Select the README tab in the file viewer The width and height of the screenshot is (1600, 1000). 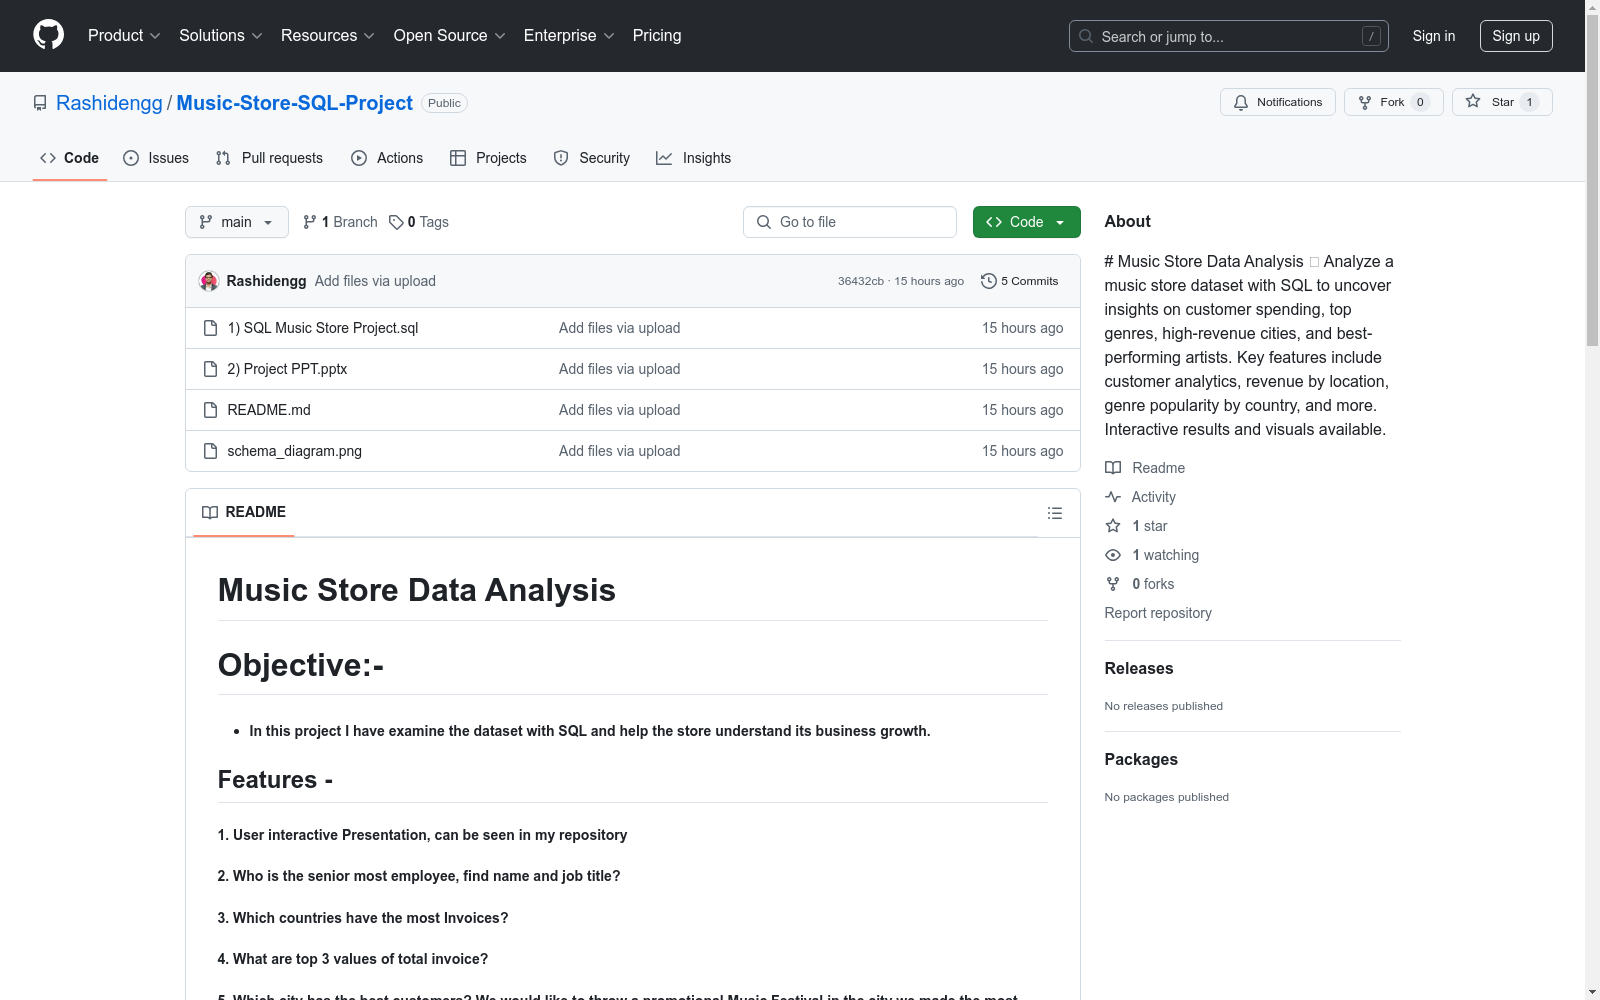244,512
